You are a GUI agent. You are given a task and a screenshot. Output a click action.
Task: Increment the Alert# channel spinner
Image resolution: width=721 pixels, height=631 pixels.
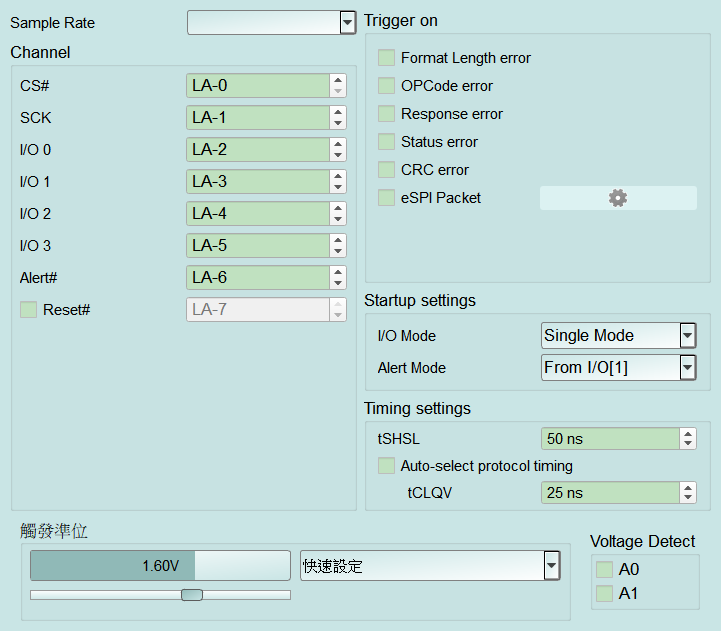[x=338, y=272]
